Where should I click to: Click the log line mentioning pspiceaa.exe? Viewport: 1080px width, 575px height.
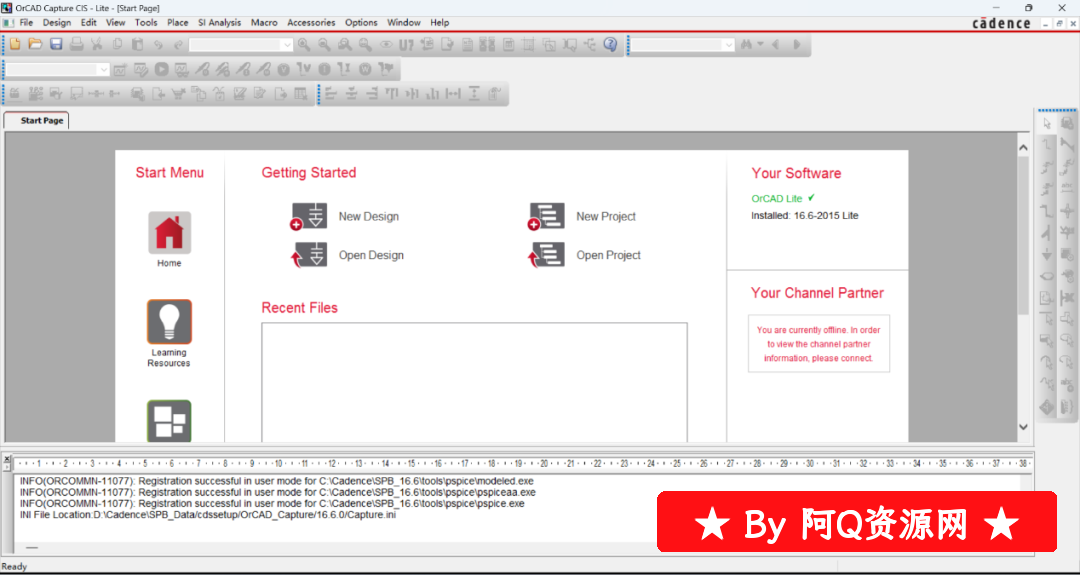pos(278,492)
